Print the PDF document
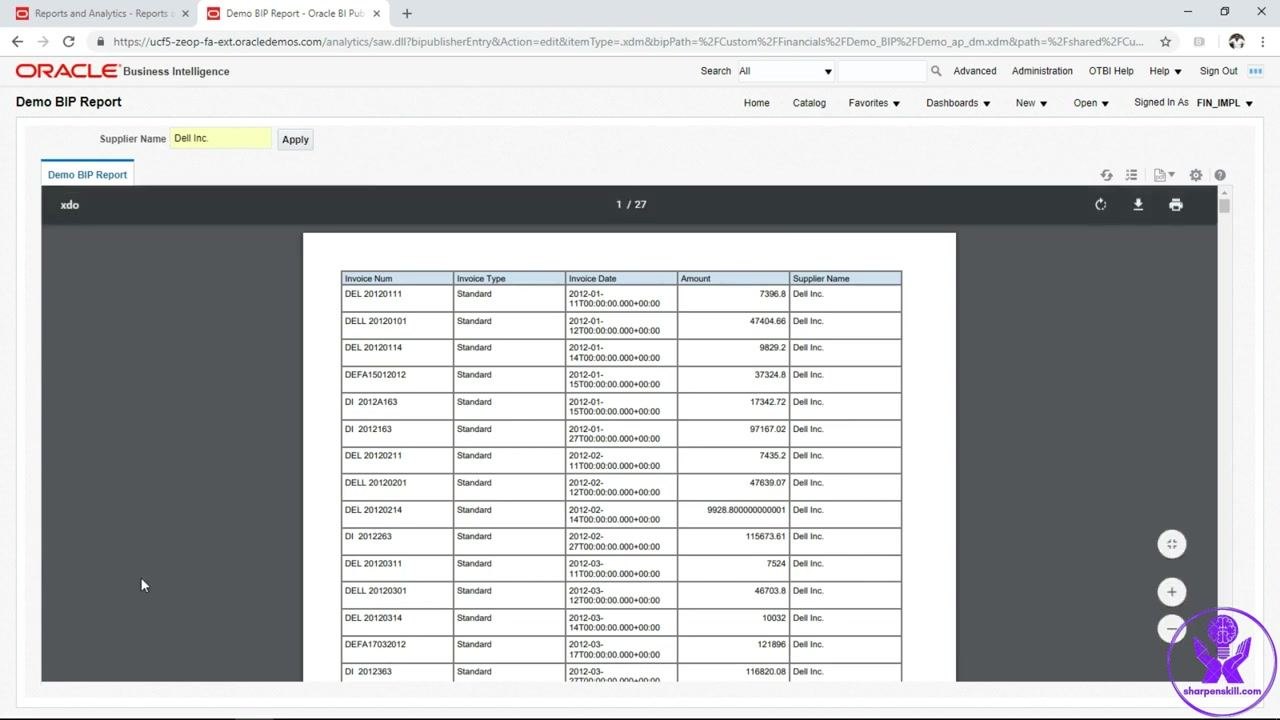 point(1176,204)
